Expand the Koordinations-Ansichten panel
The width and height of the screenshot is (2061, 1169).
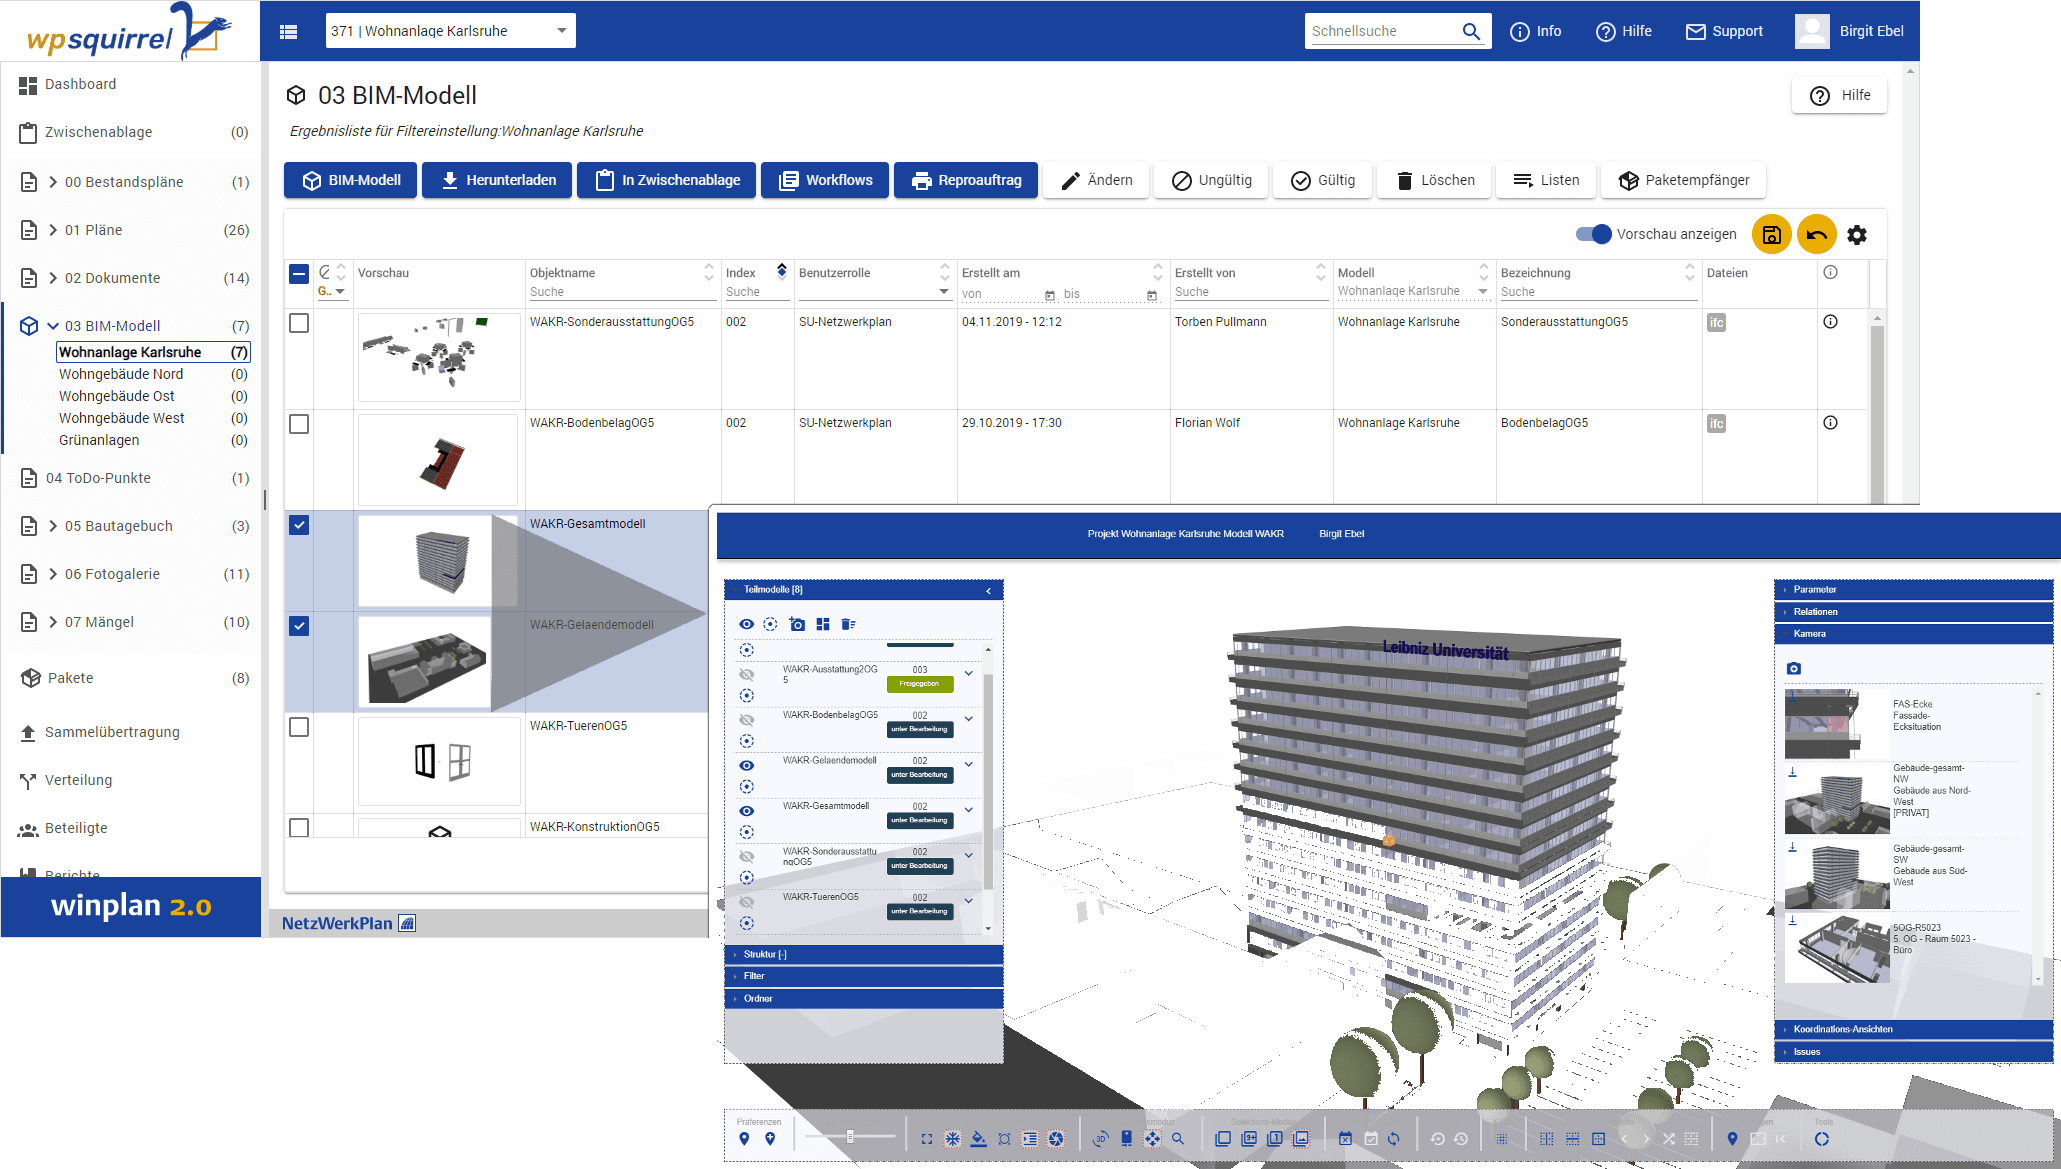point(1914,1029)
